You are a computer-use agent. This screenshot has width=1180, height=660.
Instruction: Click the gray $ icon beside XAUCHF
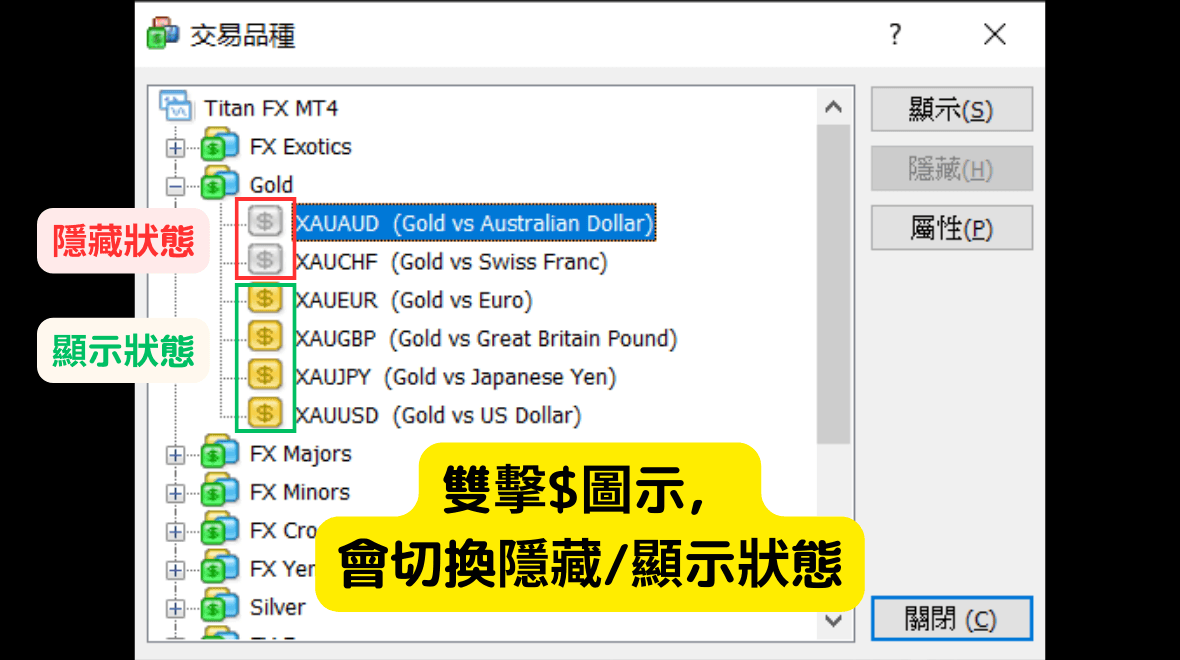tap(264, 262)
